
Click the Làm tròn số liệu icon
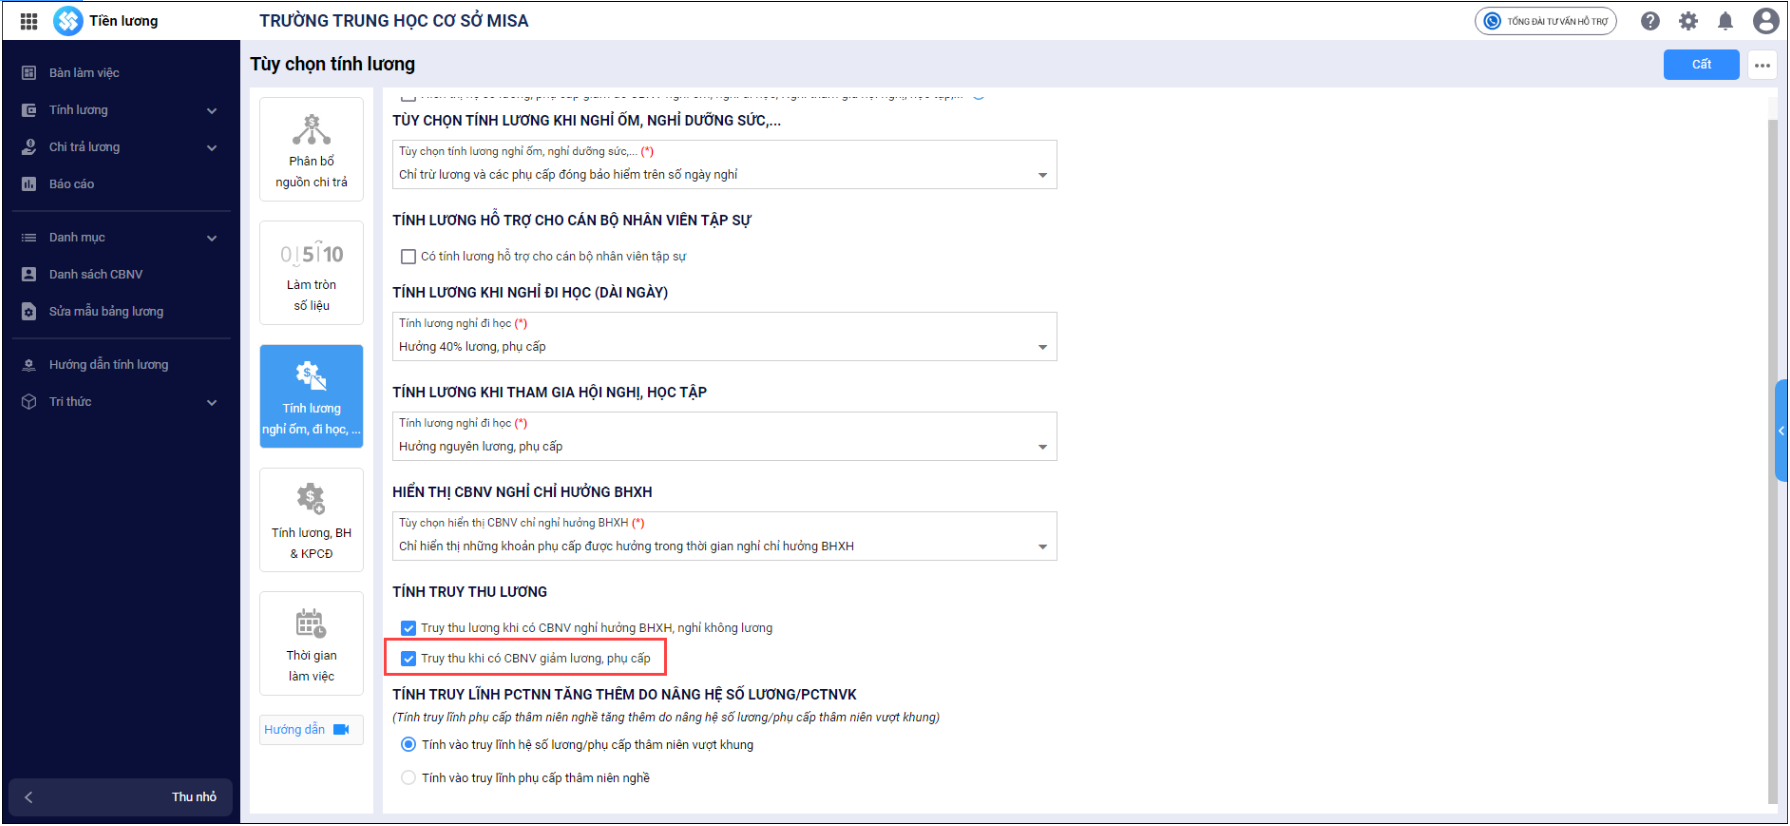(311, 254)
